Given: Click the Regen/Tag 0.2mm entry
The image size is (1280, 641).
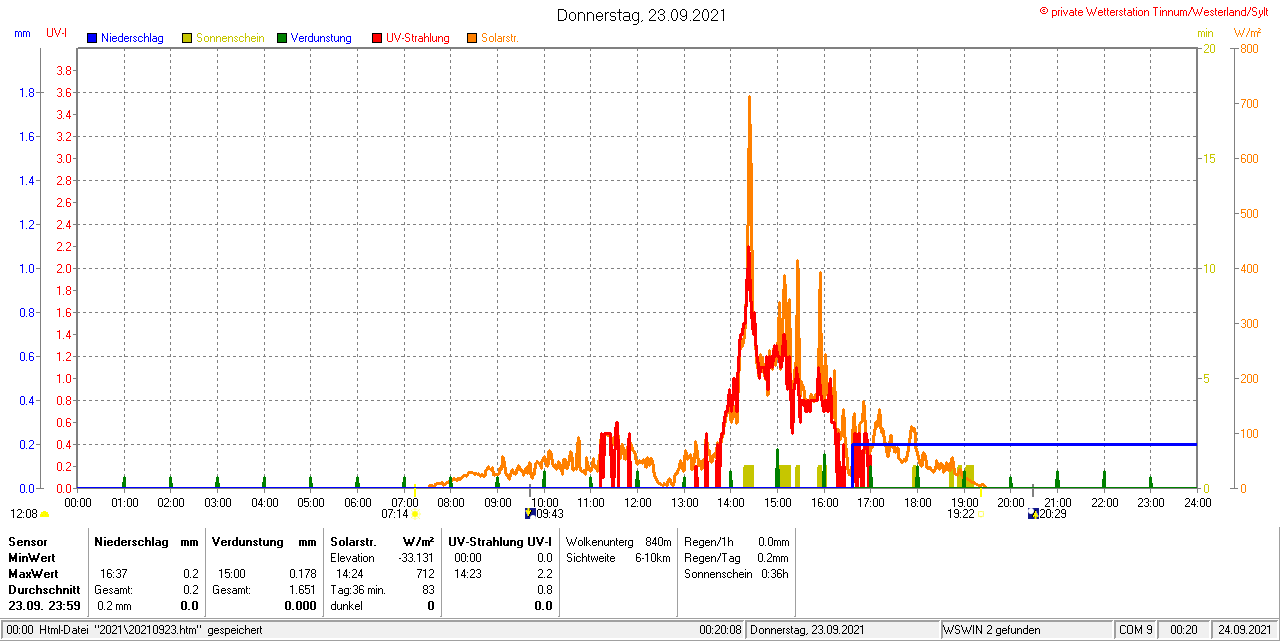Looking at the screenshot, I should pyautogui.click(x=737, y=557).
